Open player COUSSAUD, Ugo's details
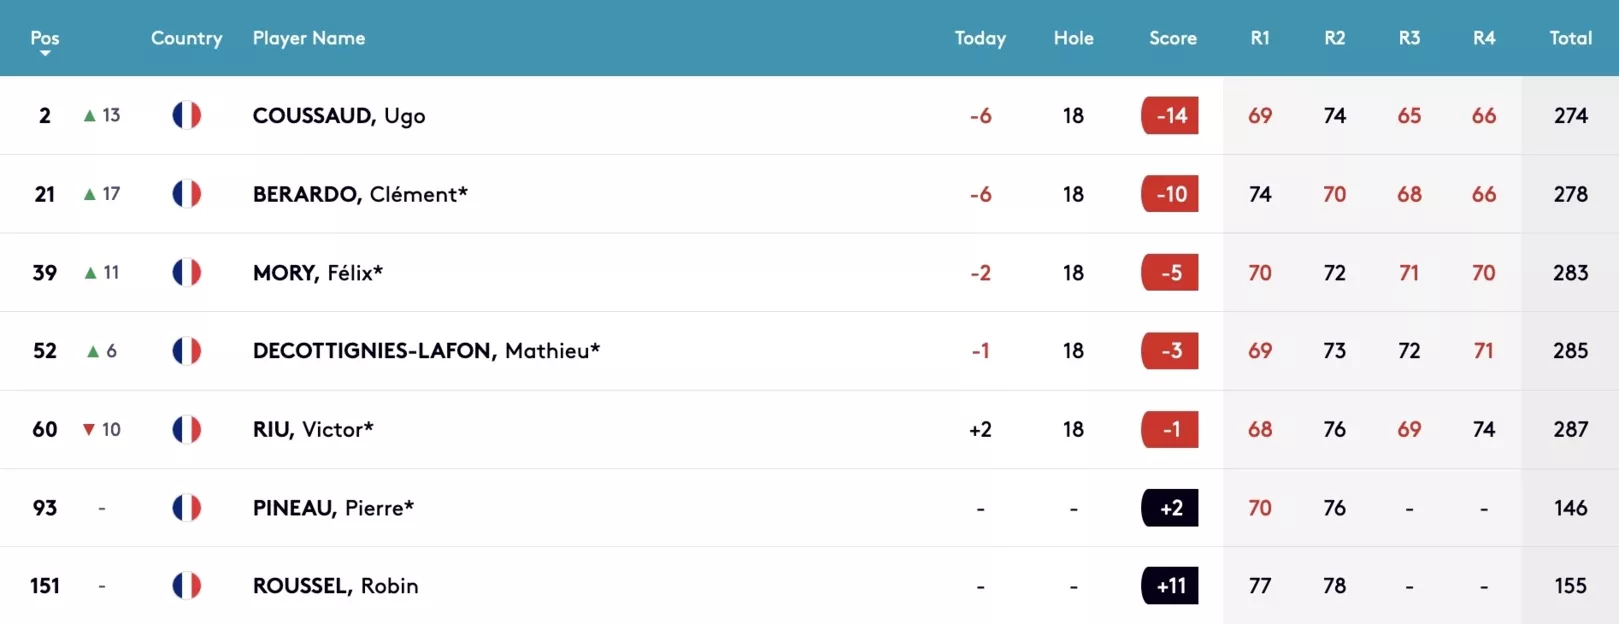Image resolution: width=1619 pixels, height=624 pixels. [x=339, y=116]
